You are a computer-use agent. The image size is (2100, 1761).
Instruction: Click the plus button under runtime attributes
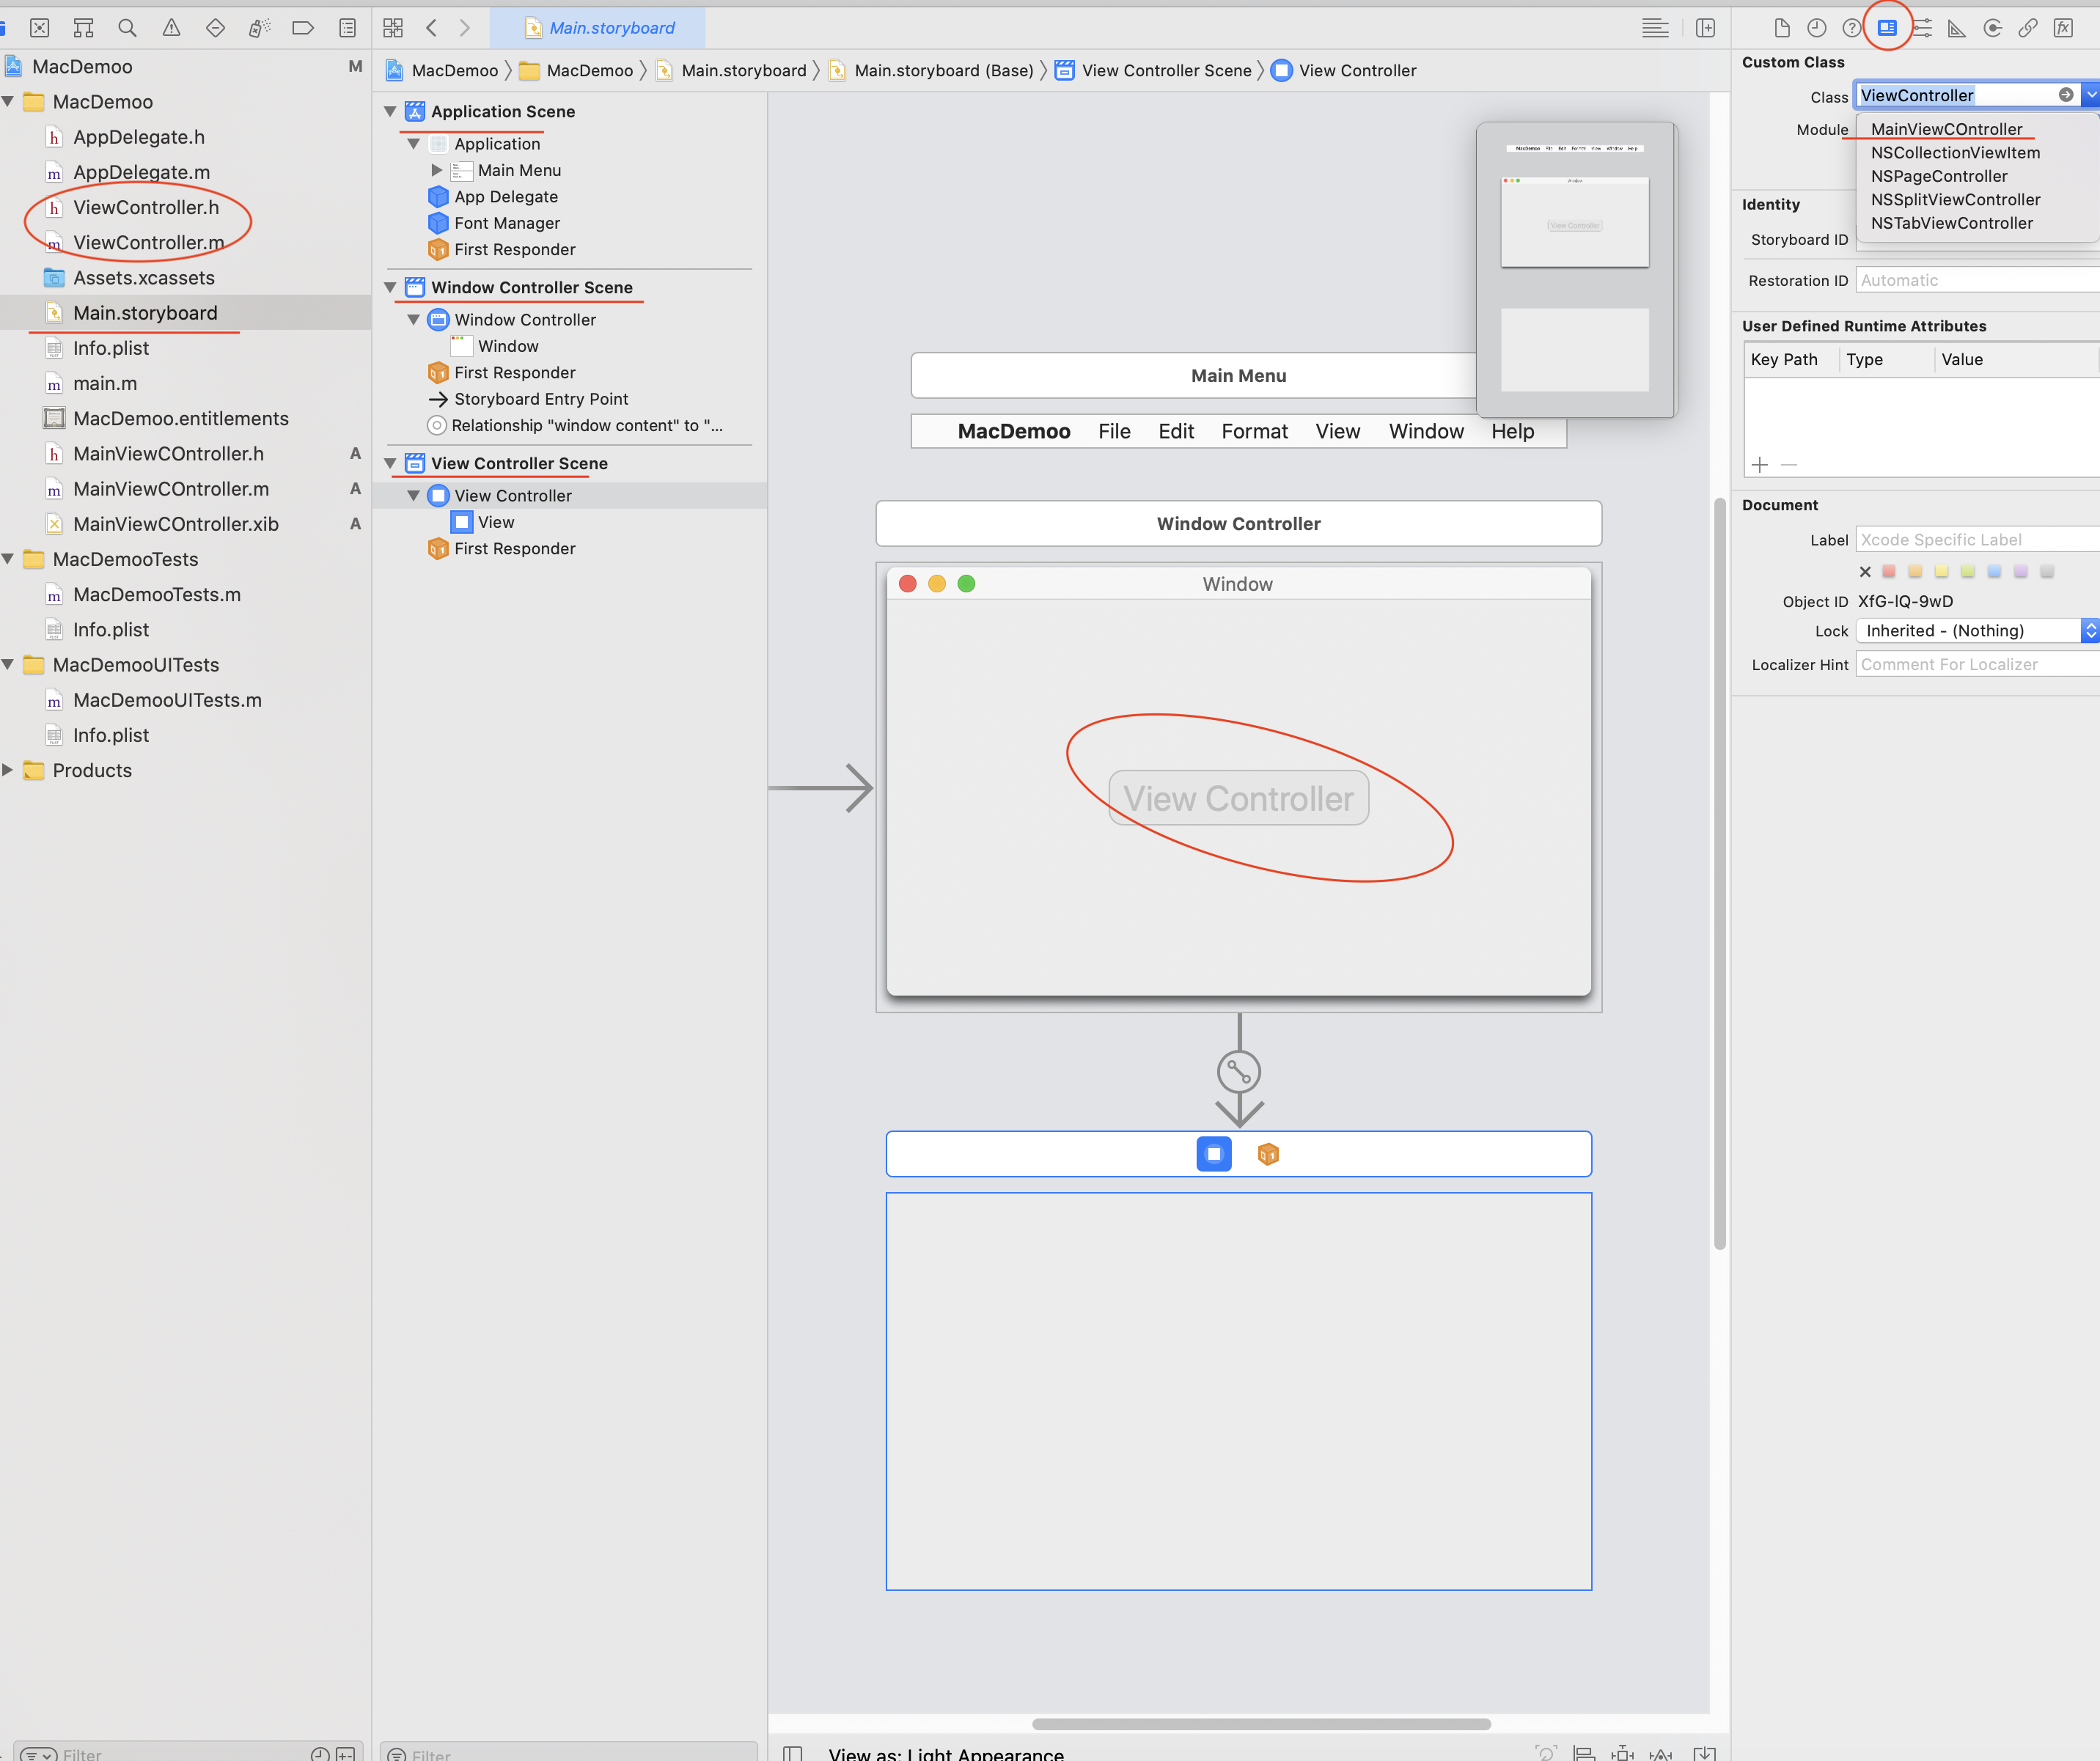coord(1760,465)
